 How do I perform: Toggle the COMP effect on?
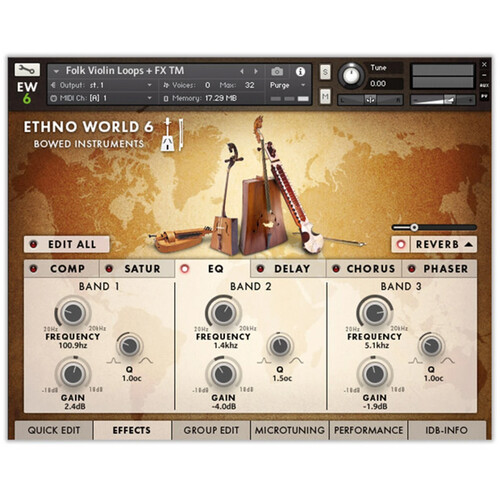tap(34, 268)
